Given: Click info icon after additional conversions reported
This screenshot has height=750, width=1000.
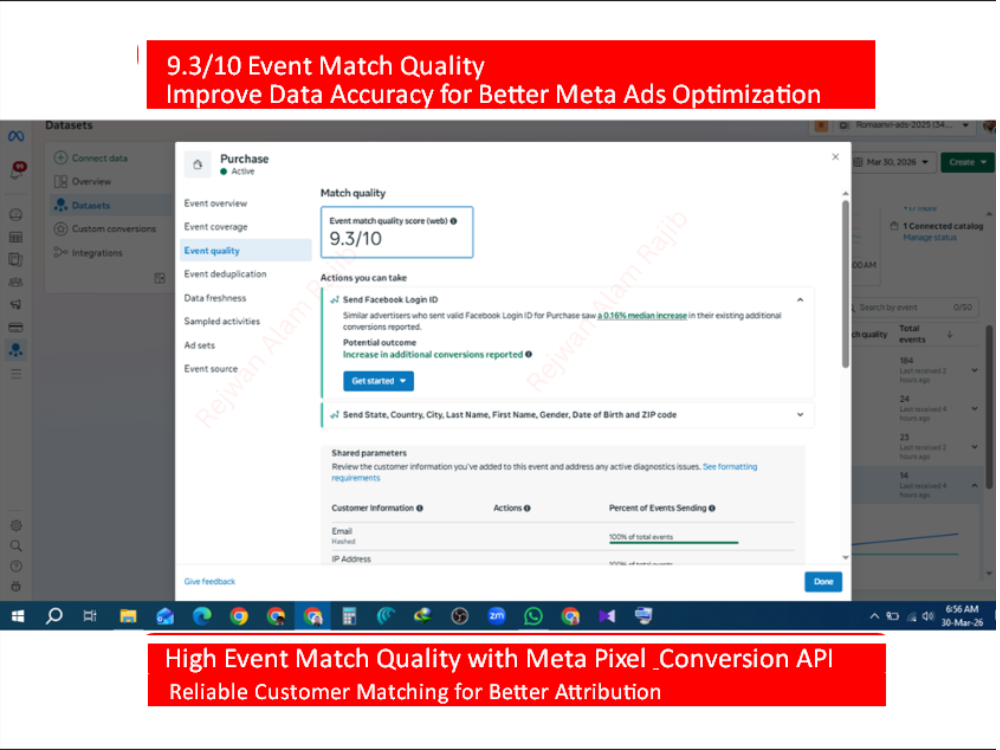Looking at the screenshot, I should [x=529, y=355].
